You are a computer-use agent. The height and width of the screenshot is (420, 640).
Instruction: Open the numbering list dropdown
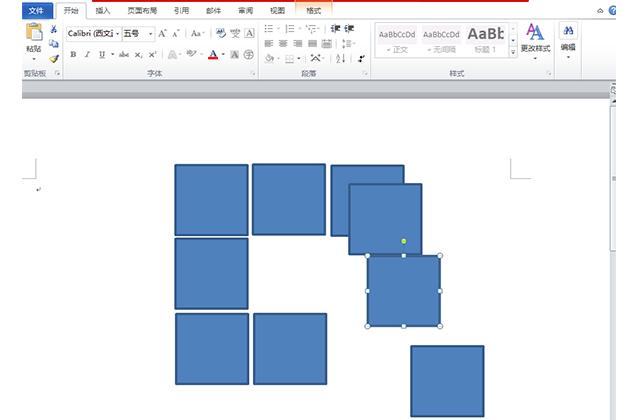tap(300, 29)
